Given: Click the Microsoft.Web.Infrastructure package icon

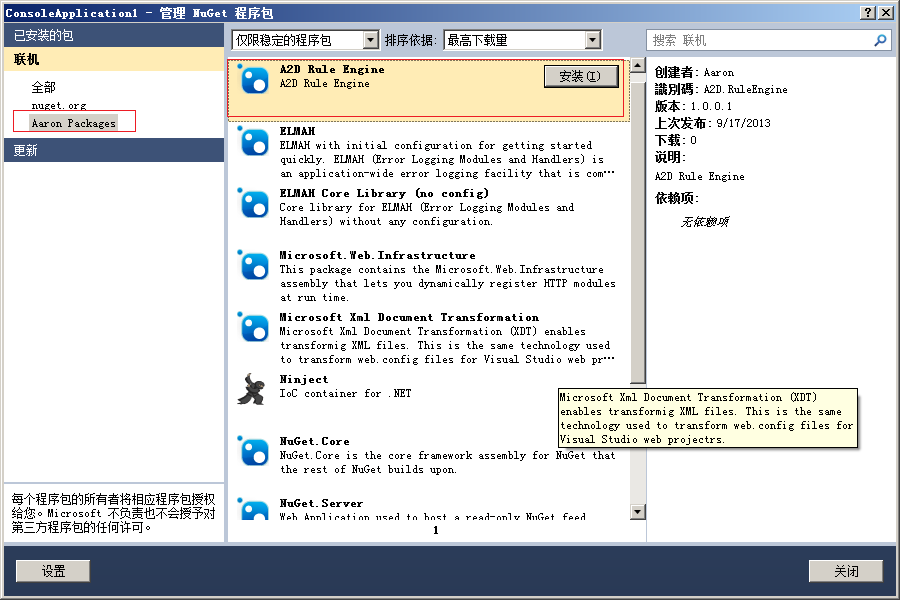Looking at the screenshot, I should point(254,266).
